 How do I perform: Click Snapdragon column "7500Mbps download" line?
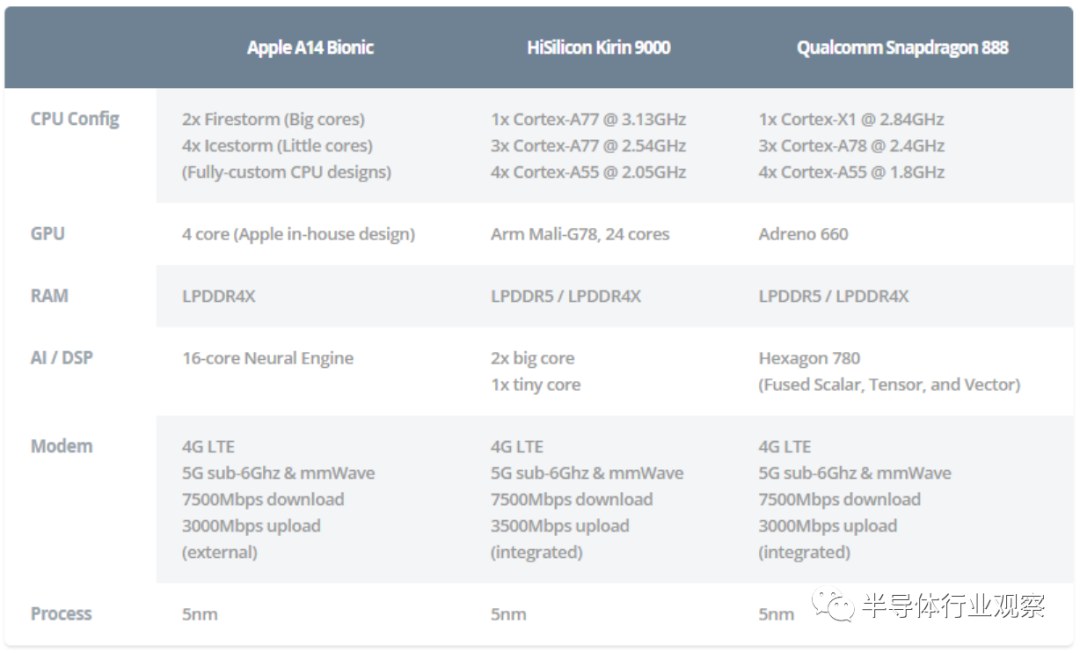(840, 499)
